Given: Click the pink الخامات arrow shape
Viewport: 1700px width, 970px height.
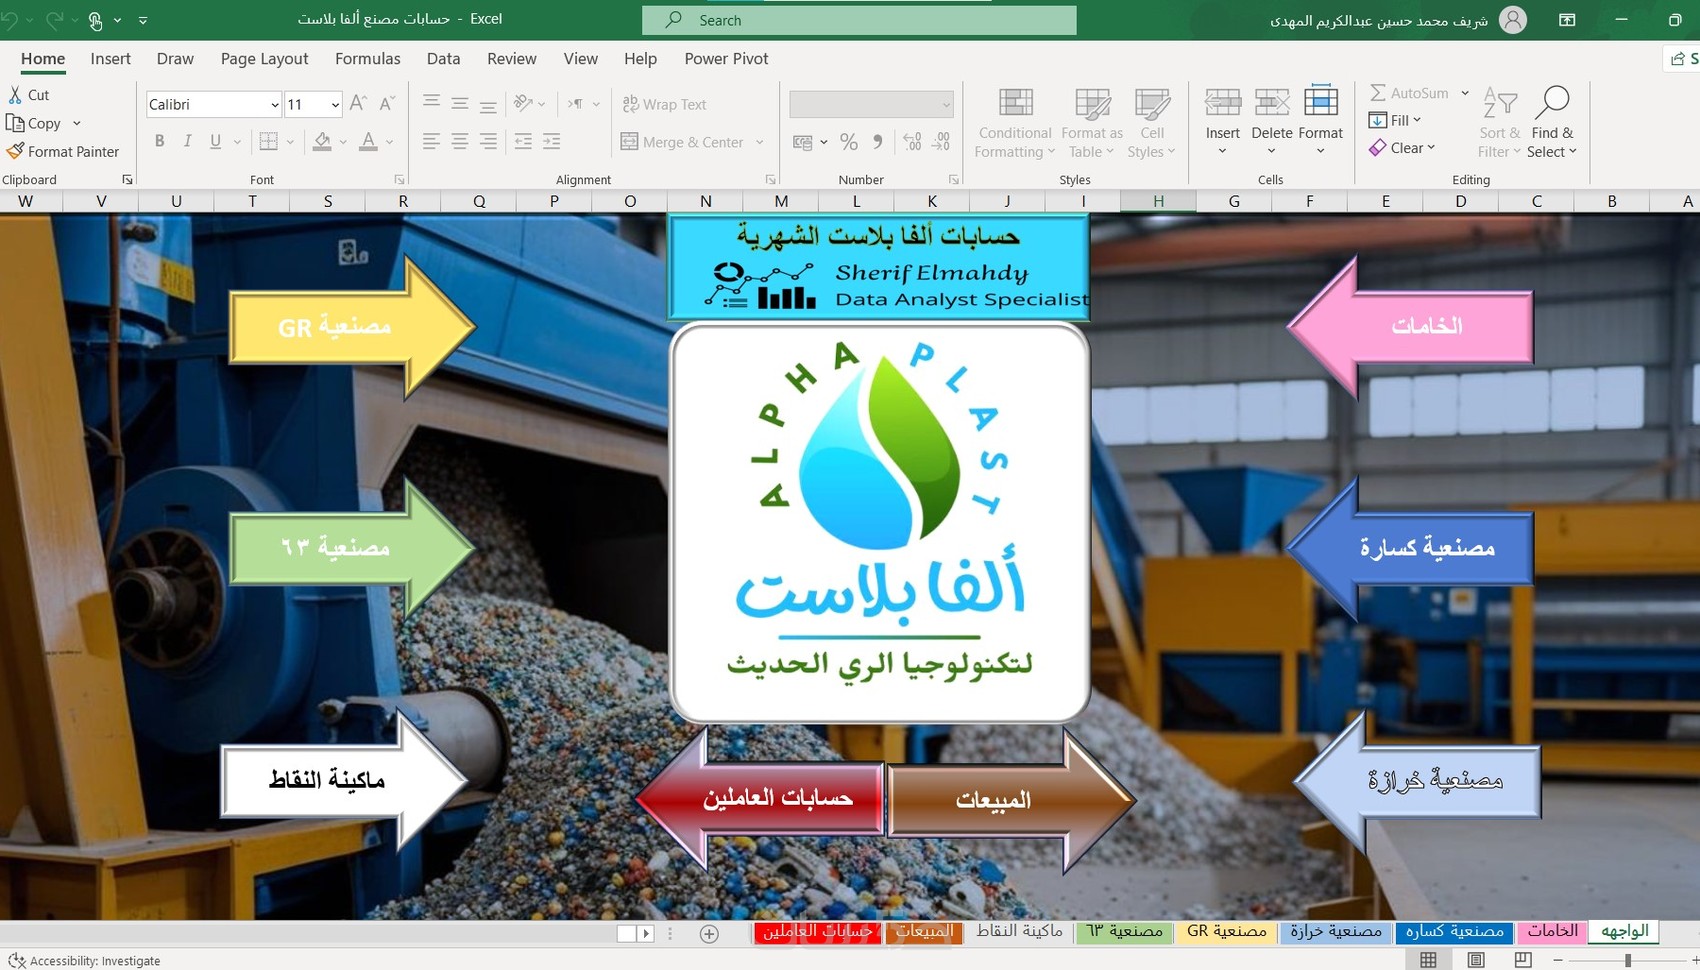Looking at the screenshot, I should coord(1411,326).
